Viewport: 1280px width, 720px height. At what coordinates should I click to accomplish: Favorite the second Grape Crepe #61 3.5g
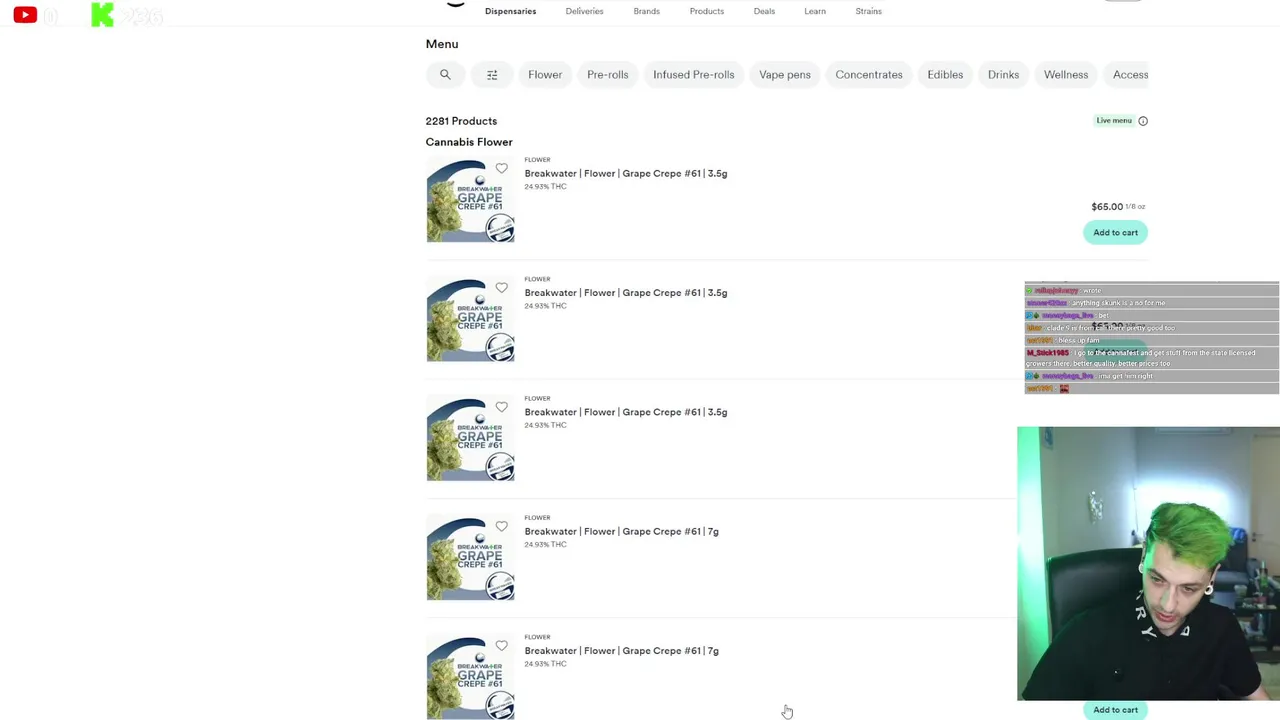point(501,288)
